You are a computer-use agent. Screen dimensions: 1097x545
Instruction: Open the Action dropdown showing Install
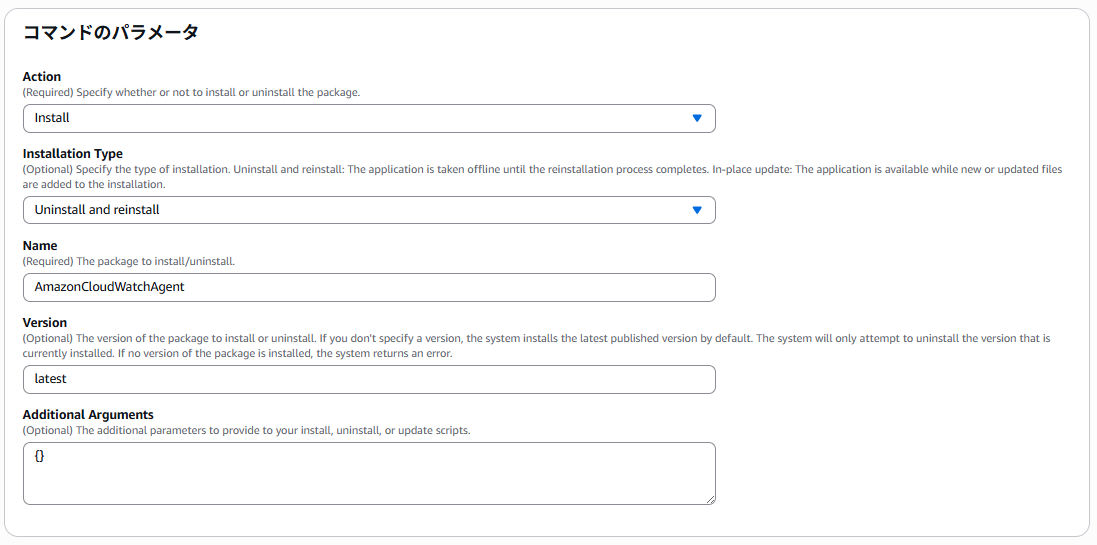369,118
